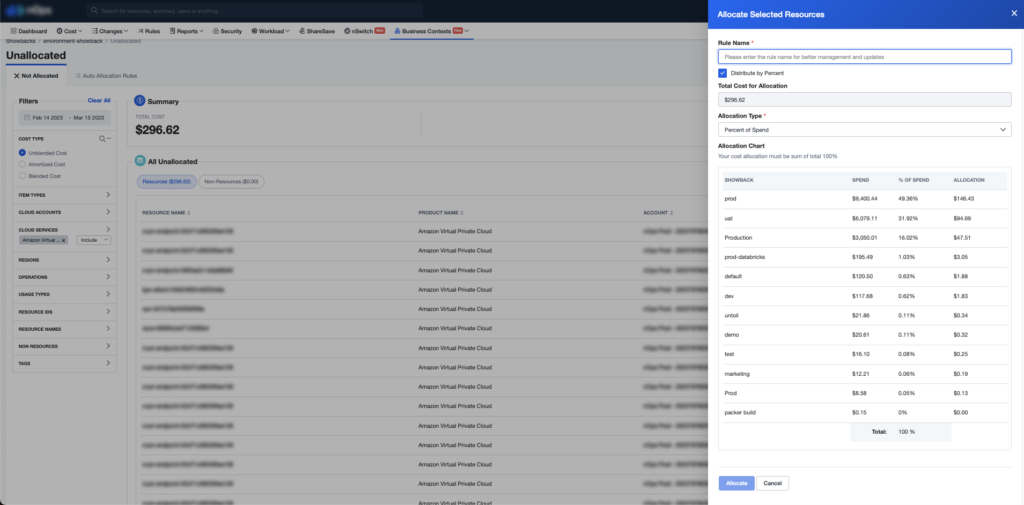Open the Business Contexts menu
The height and width of the screenshot is (505, 1024).
tap(432, 31)
